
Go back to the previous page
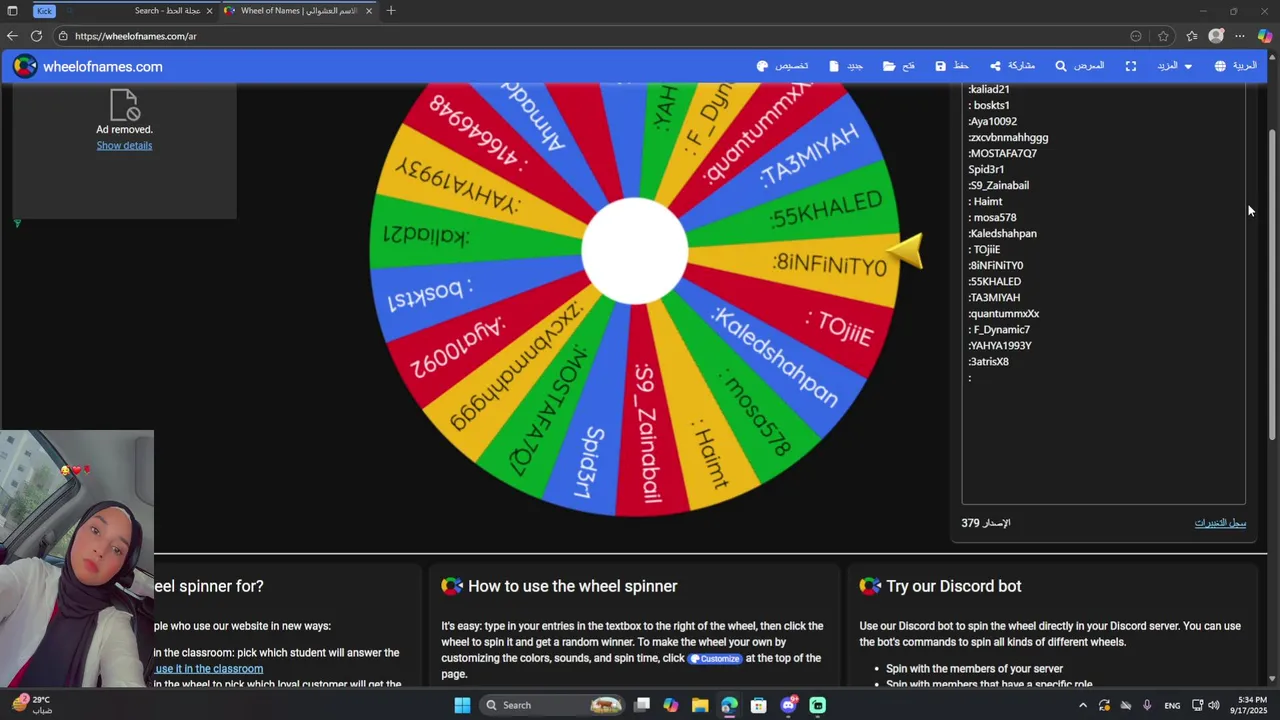13,36
